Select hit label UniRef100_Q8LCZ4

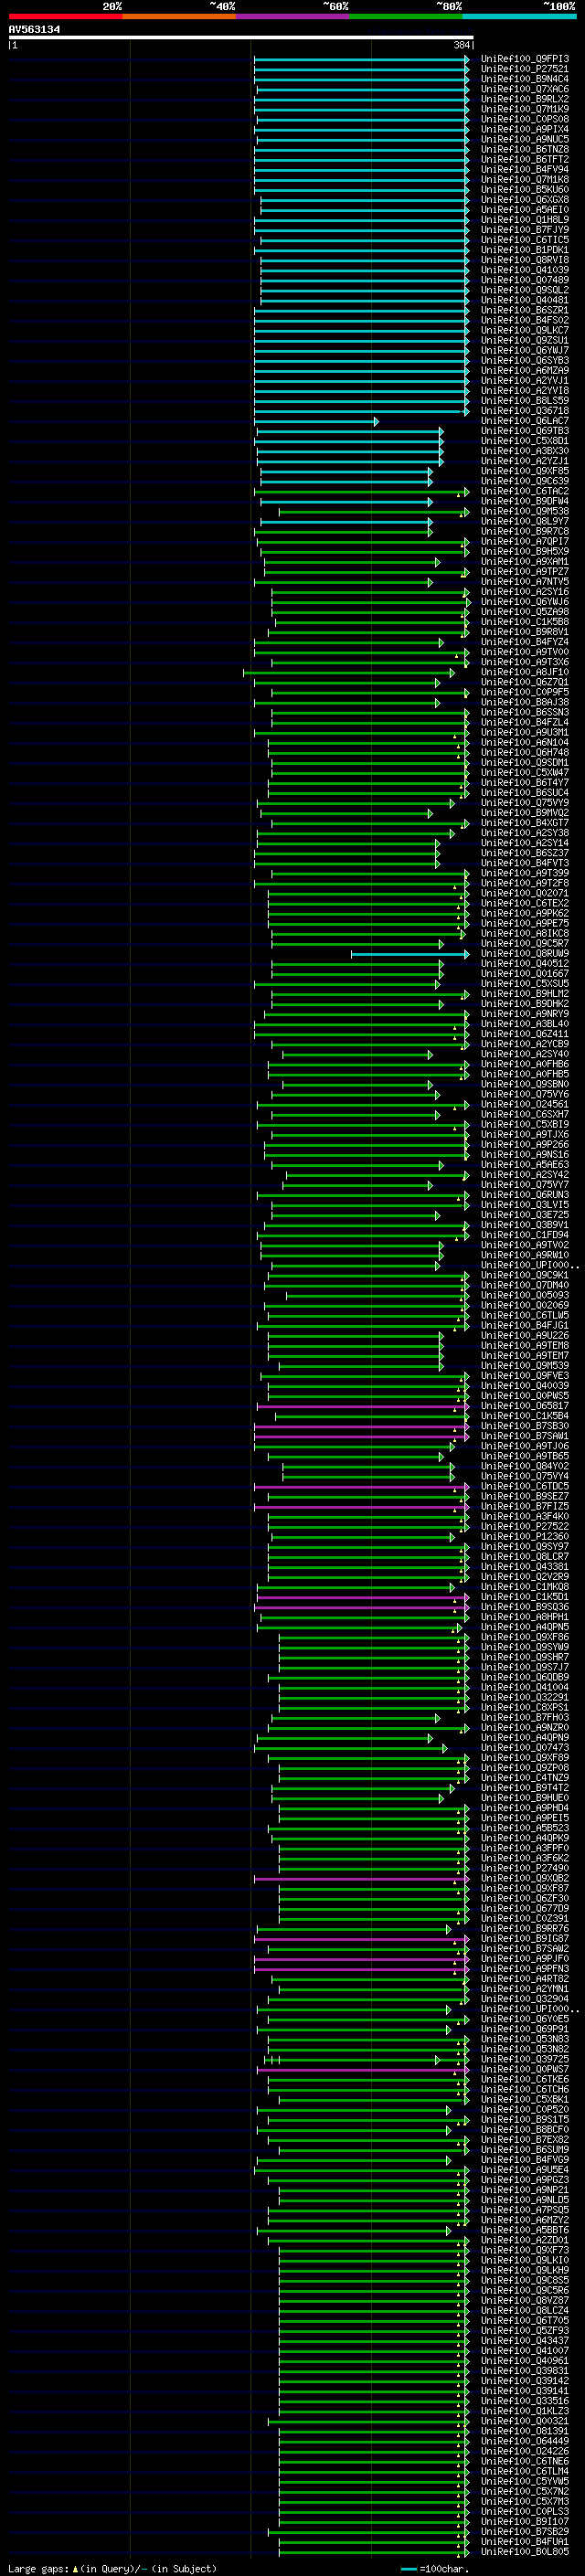tap(525, 2311)
